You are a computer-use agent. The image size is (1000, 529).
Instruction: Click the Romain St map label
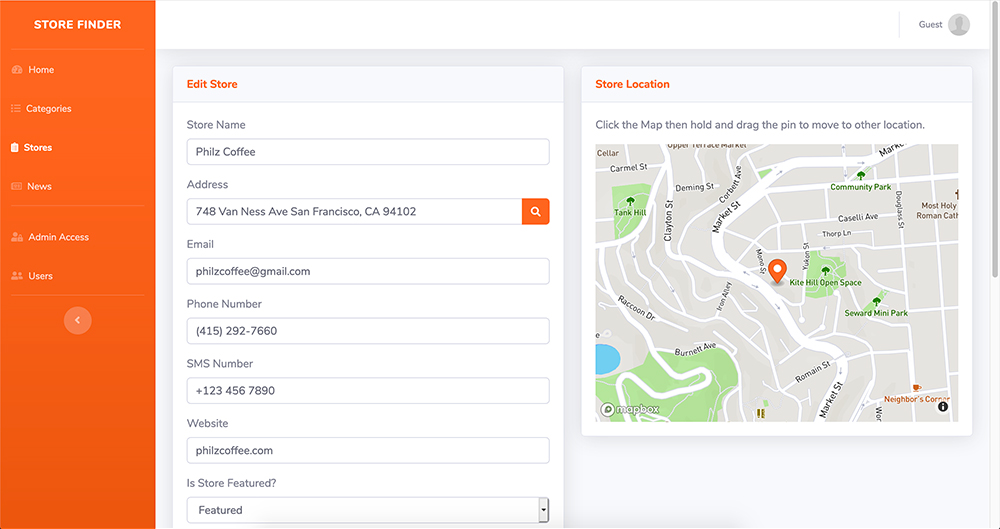coord(812,372)
